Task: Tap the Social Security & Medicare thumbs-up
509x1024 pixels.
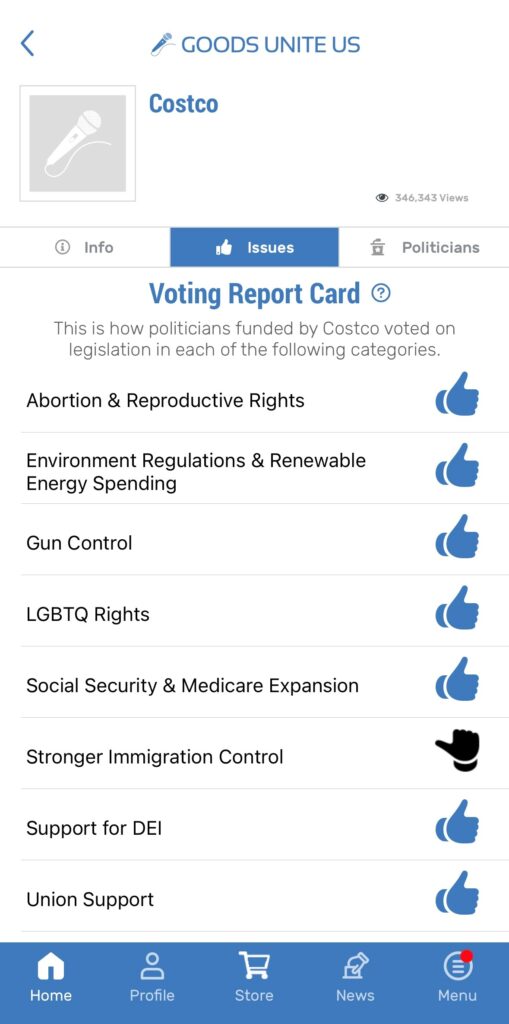Action: (x=457, y=679)
